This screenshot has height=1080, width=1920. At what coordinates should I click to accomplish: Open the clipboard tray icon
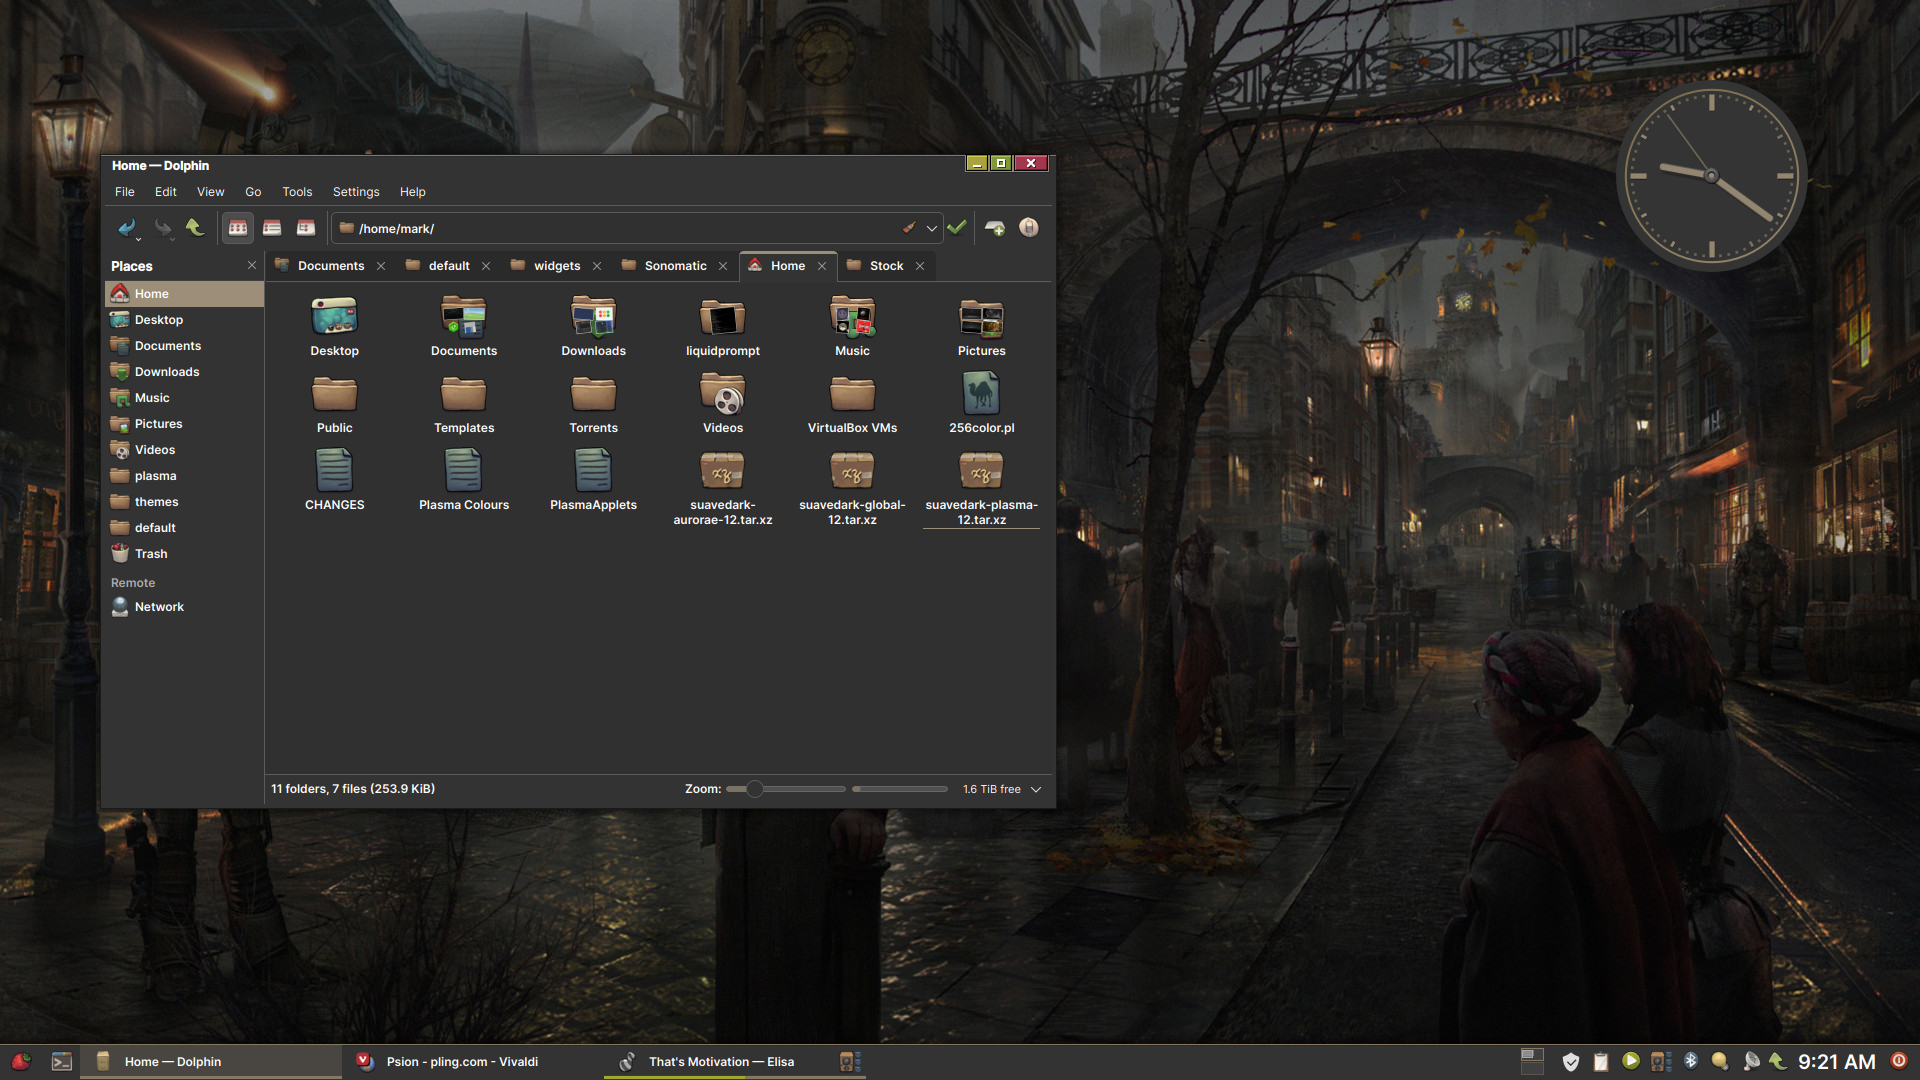[1601, 1061]
